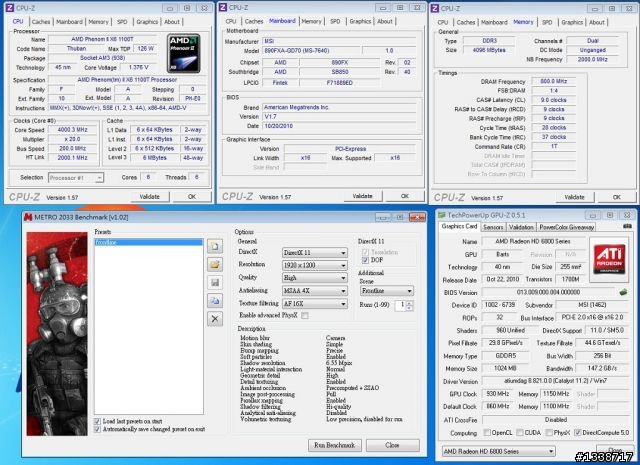Image resolution: width=640 pixels, height=465 pixels.
Task: Open GPU-Z graphics card selector dropdown
Action: point(499,451)
